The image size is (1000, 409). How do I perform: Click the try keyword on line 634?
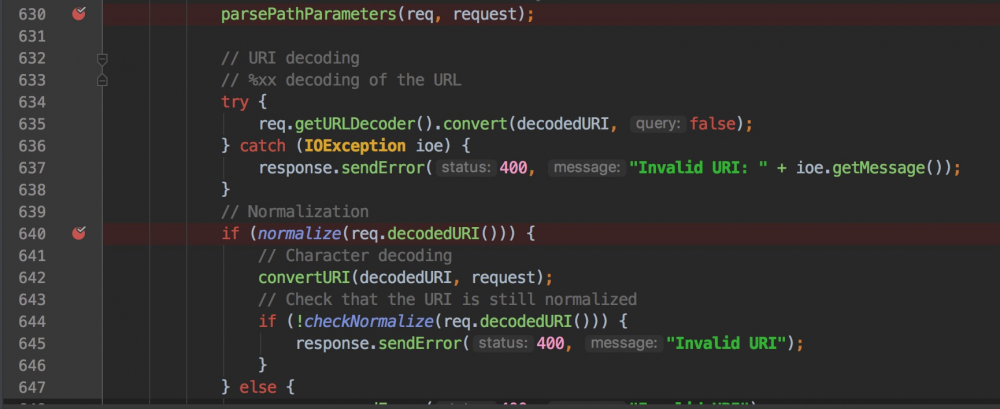235,102
